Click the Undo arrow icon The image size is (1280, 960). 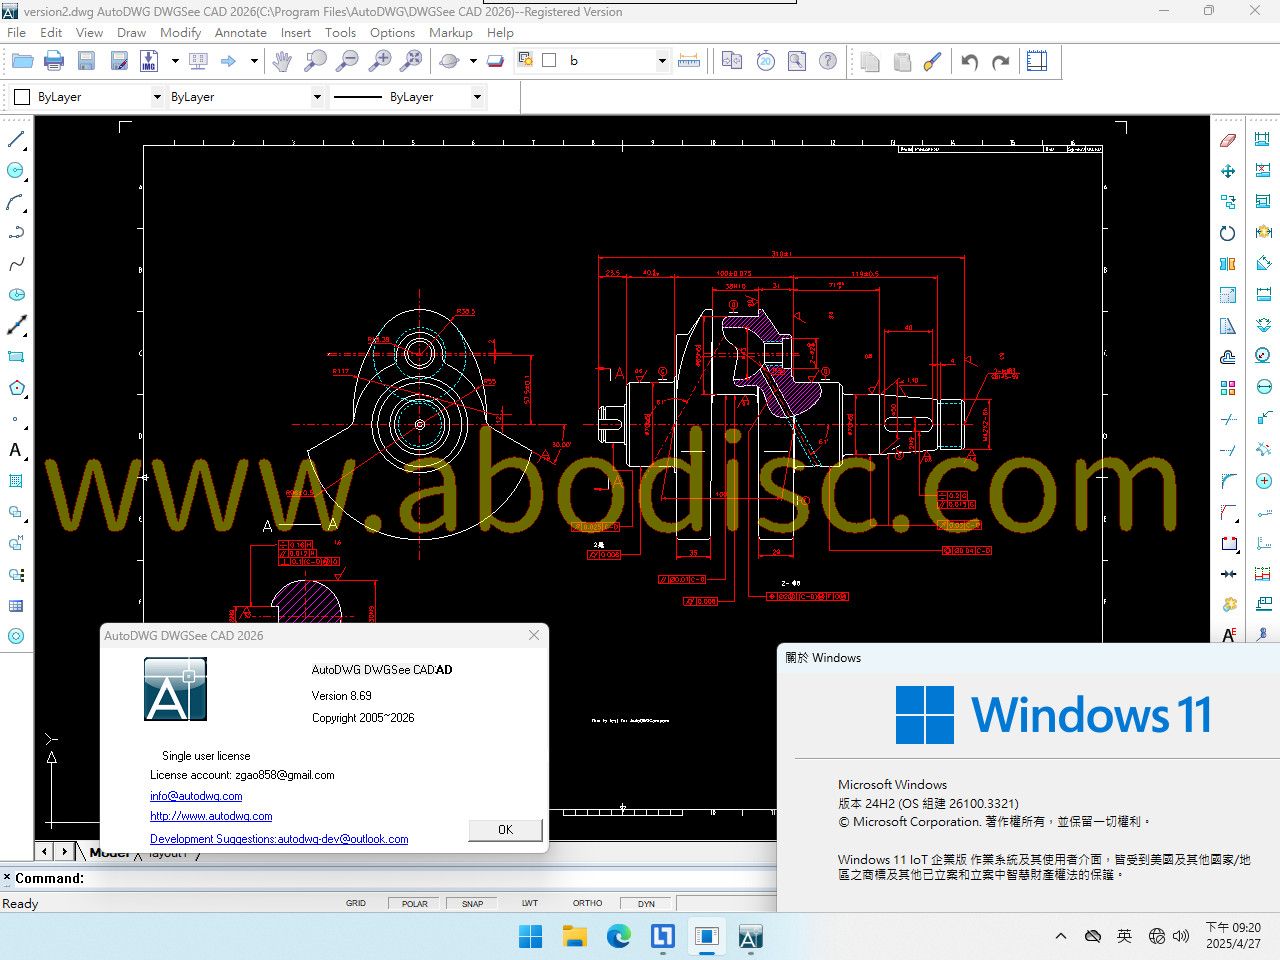969,61
